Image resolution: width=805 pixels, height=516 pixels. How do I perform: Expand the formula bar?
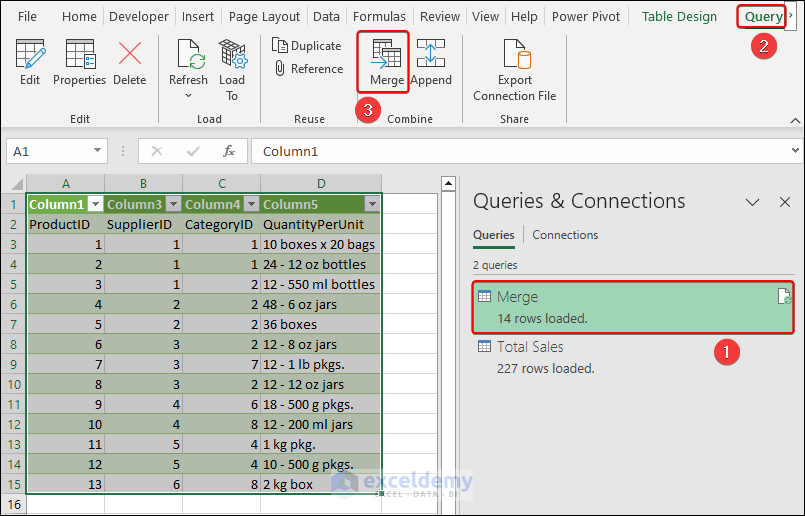click(794, 151)
